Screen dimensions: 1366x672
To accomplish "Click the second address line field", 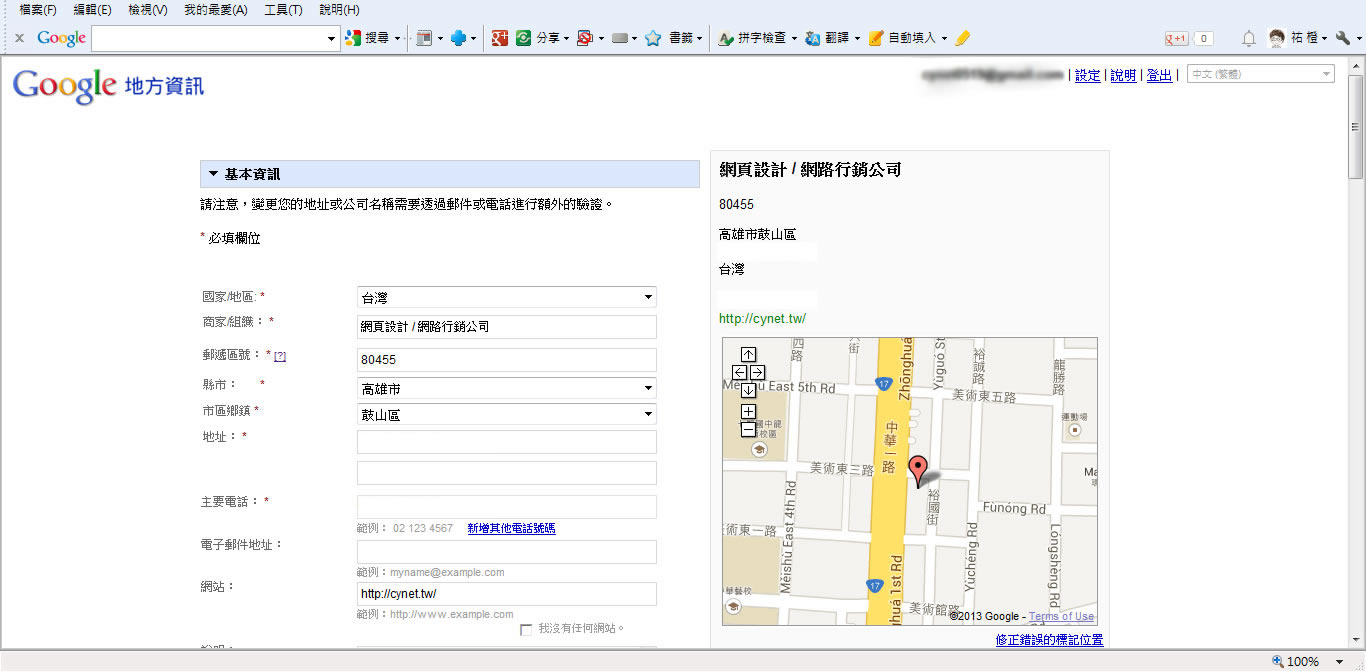I will point(507,473).
